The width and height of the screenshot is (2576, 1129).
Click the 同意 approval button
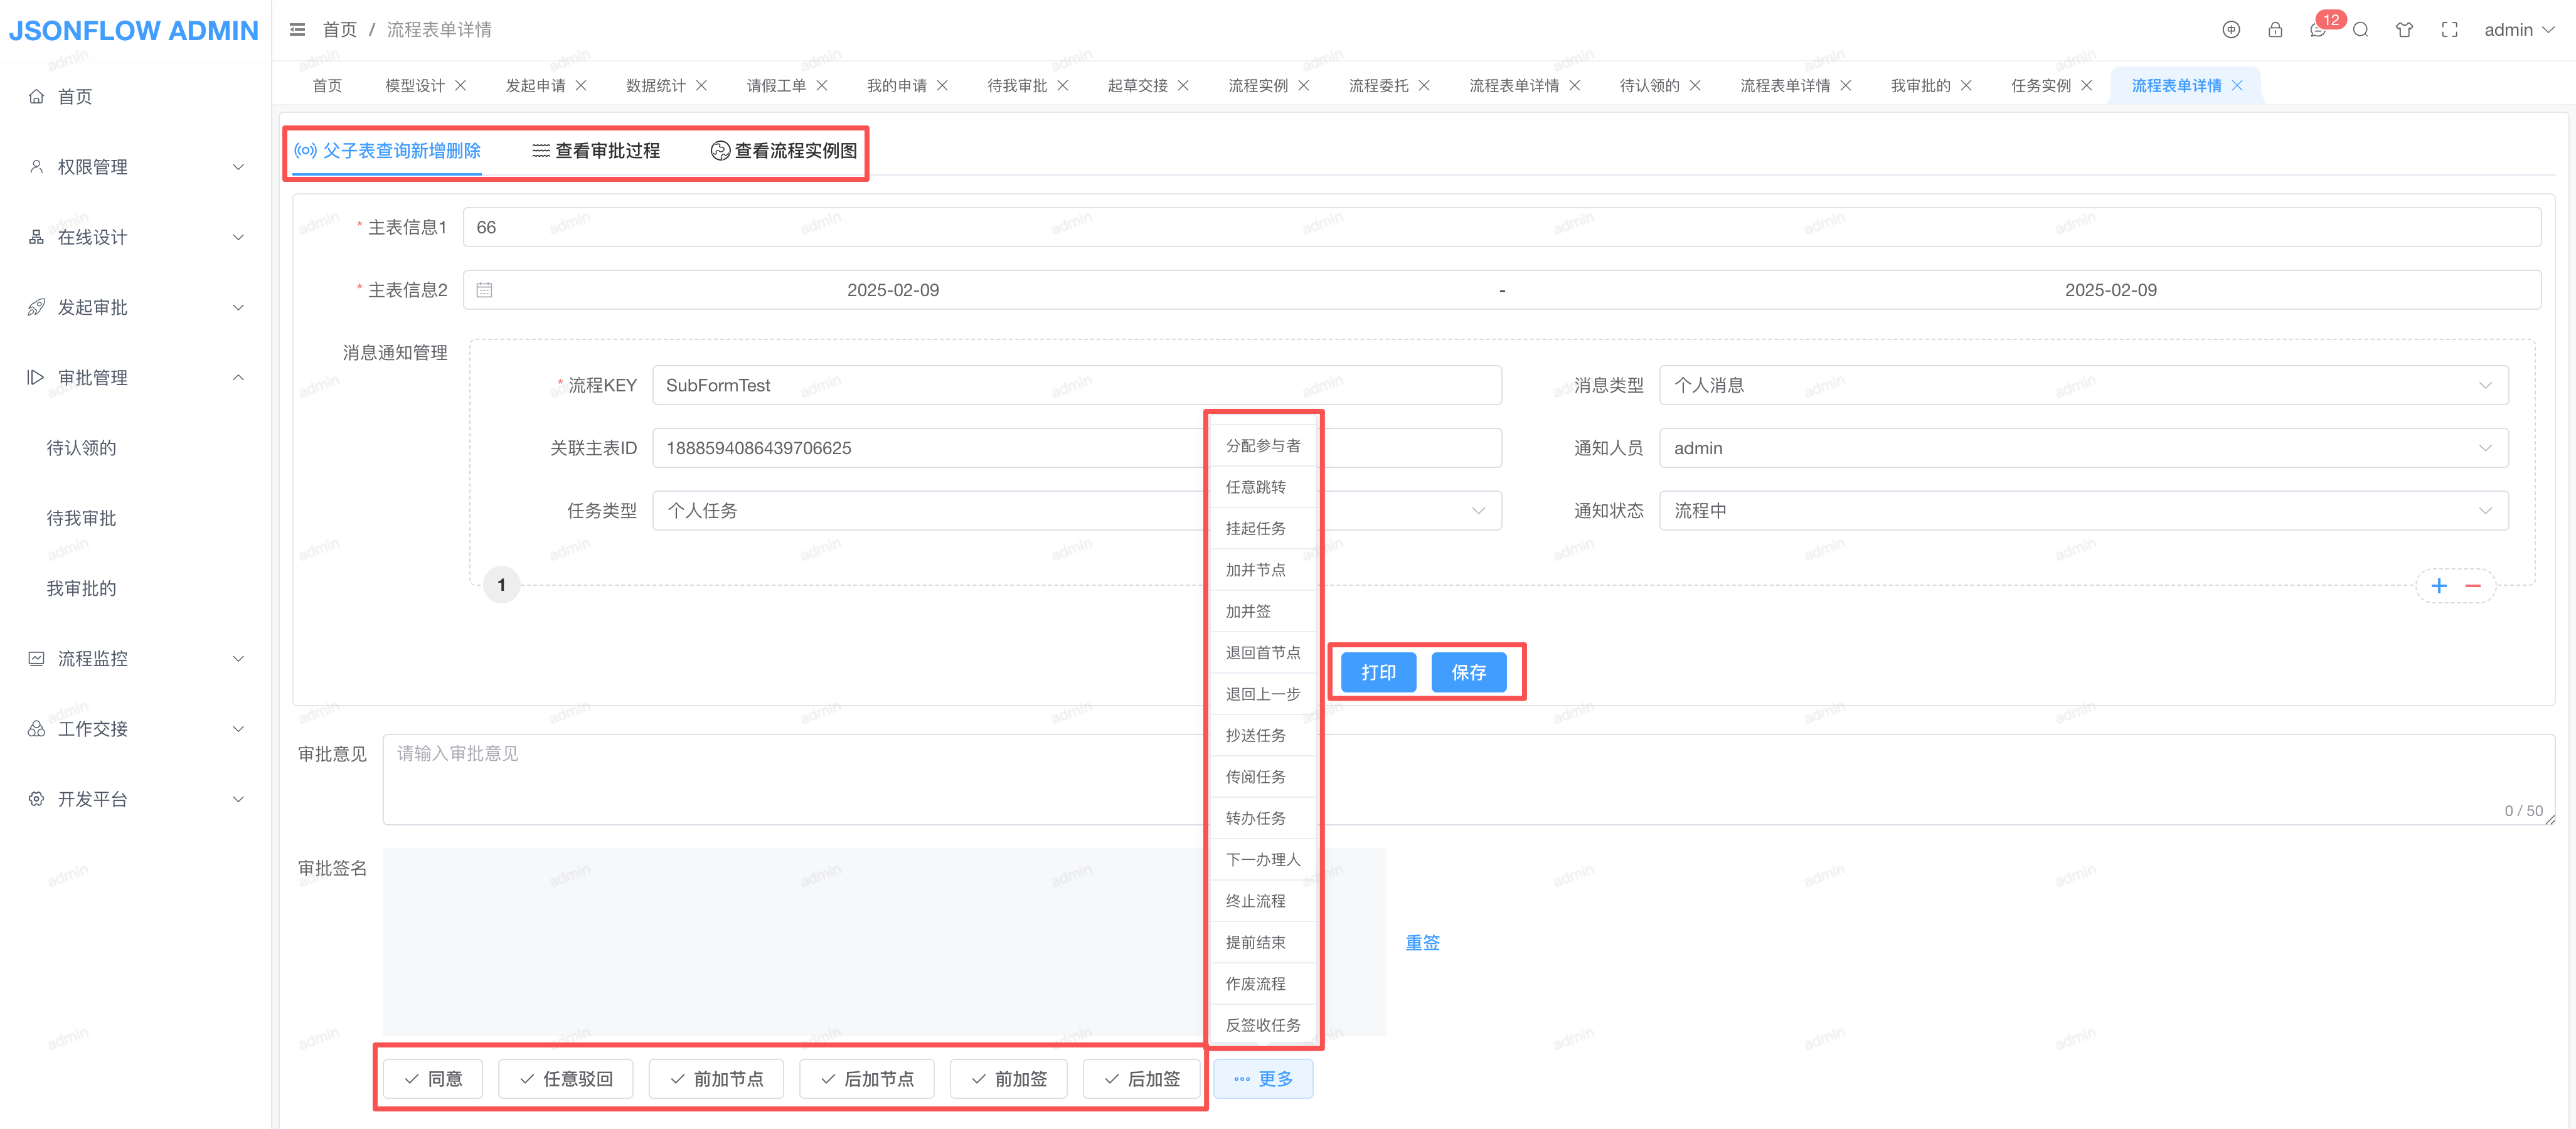[433, 1079]
